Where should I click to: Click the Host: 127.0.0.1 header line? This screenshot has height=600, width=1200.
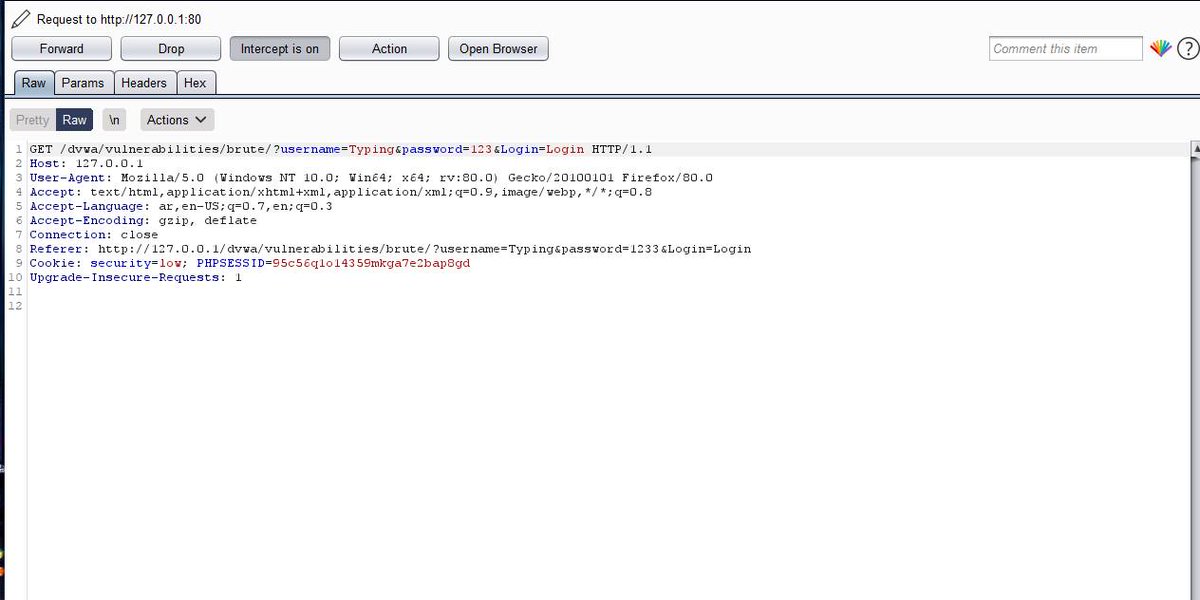86,163
